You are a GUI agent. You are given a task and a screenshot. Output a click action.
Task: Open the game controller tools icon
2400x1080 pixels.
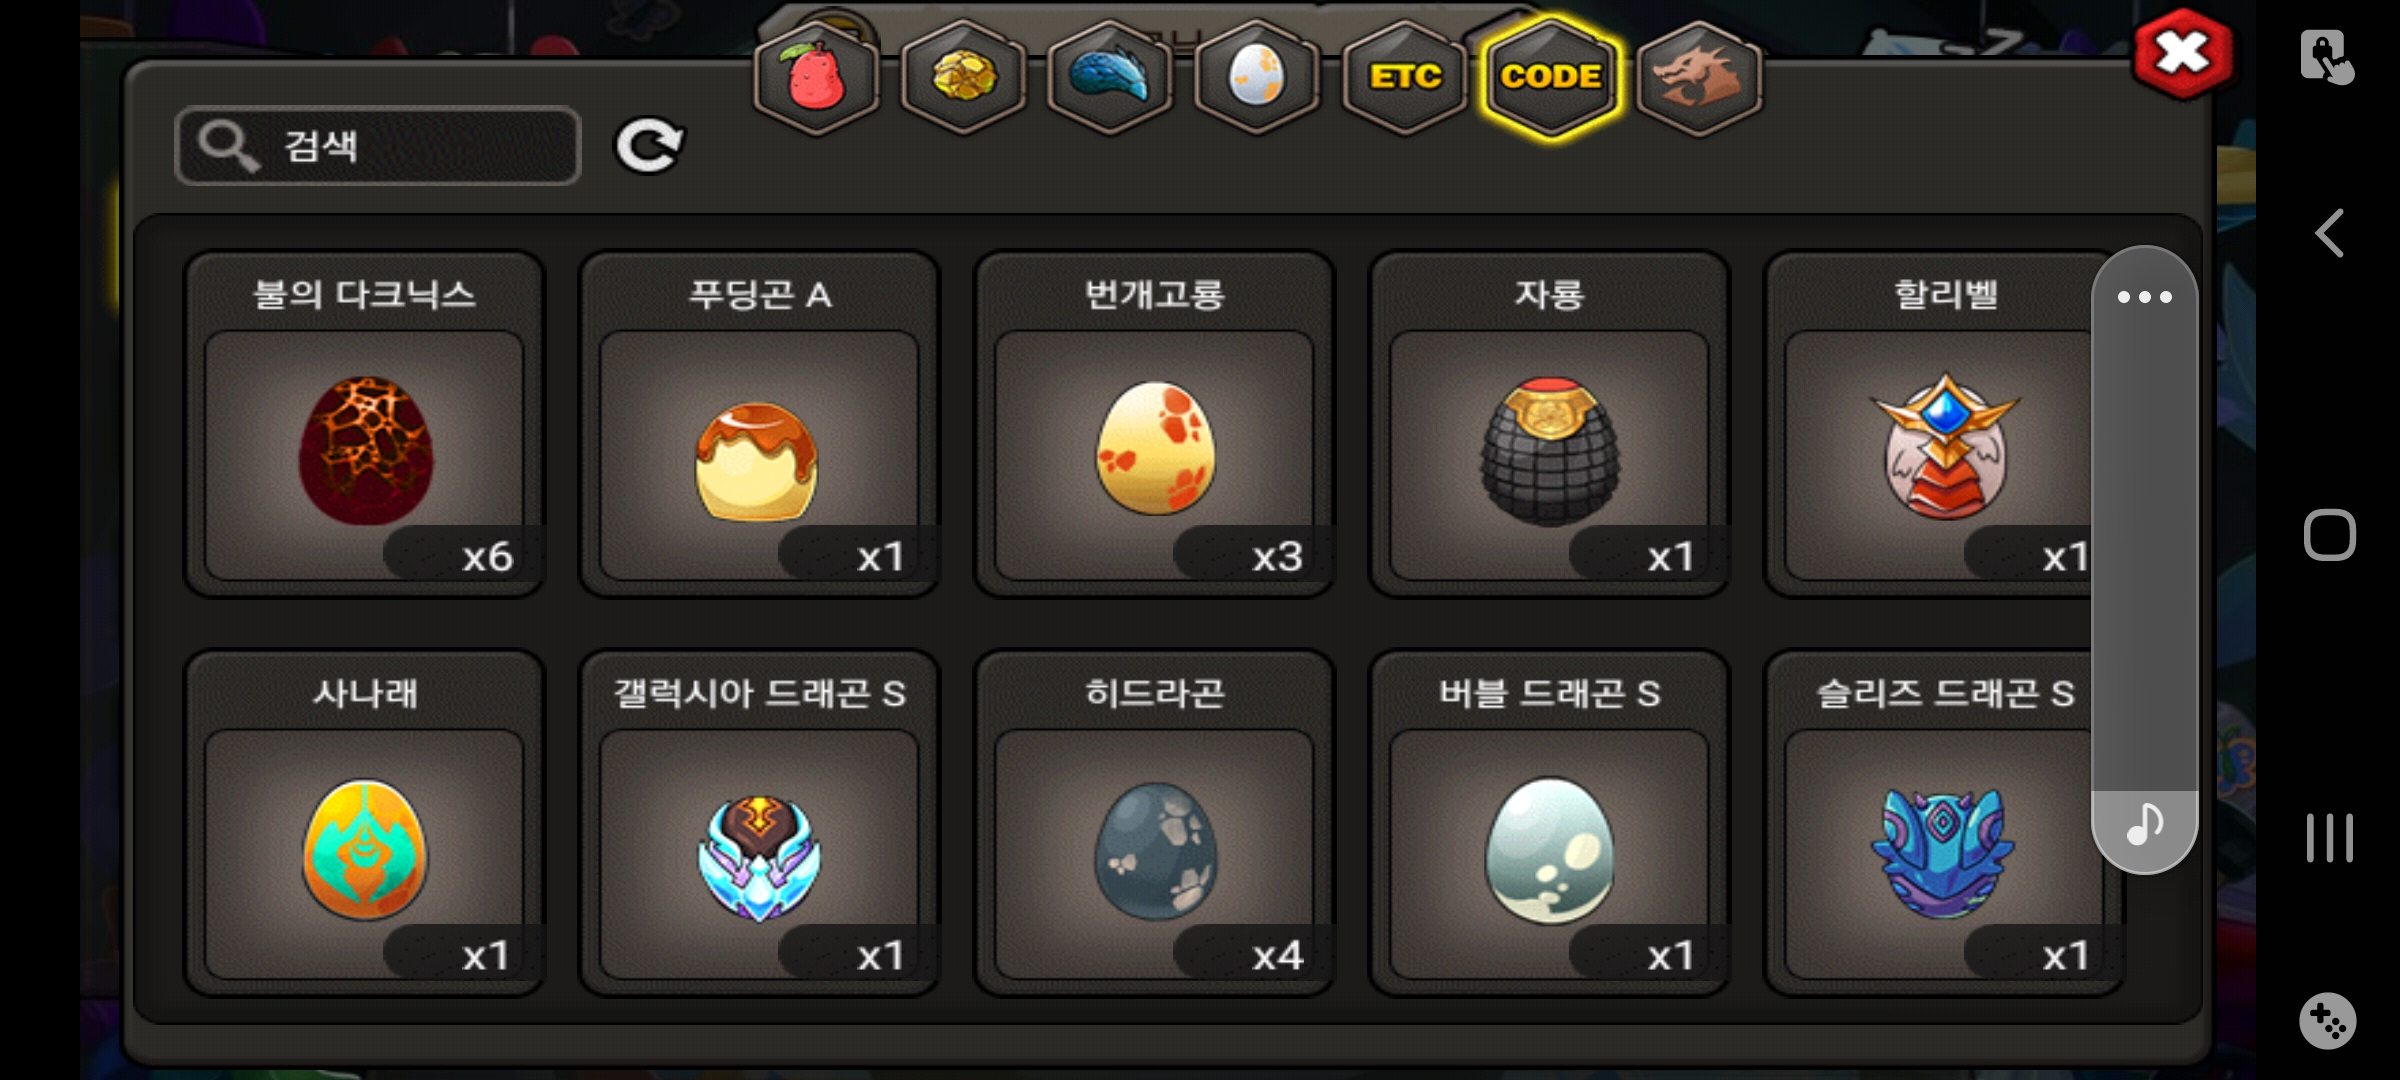pos(2328,1021)
